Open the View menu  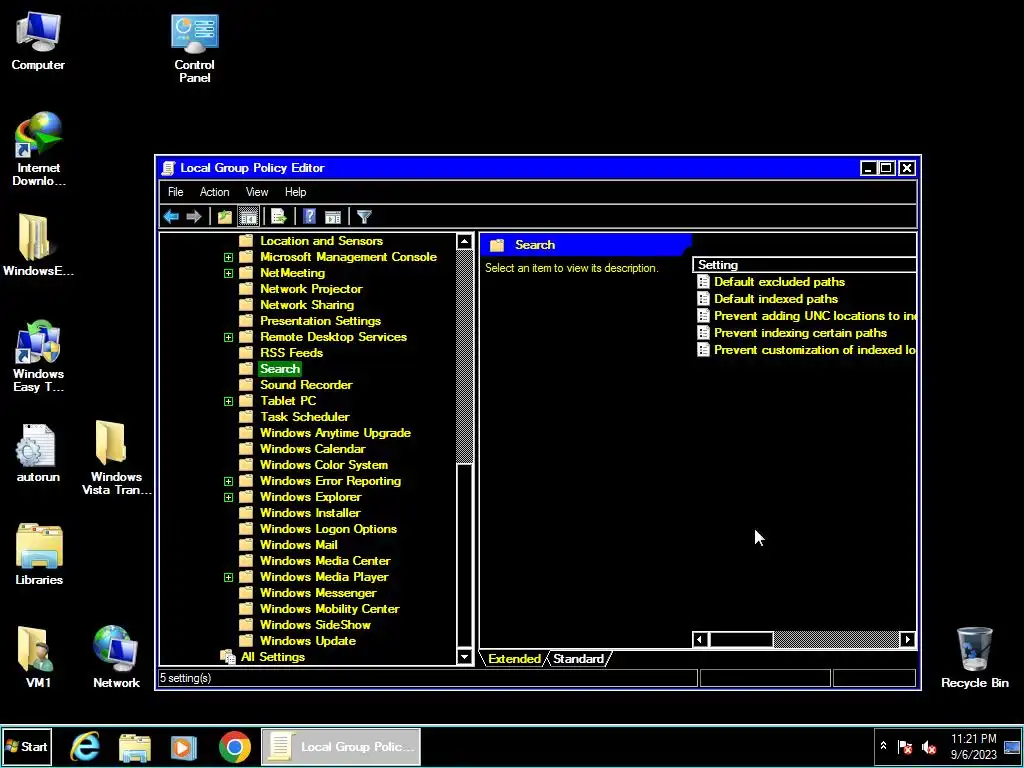[x=257, y=192]
